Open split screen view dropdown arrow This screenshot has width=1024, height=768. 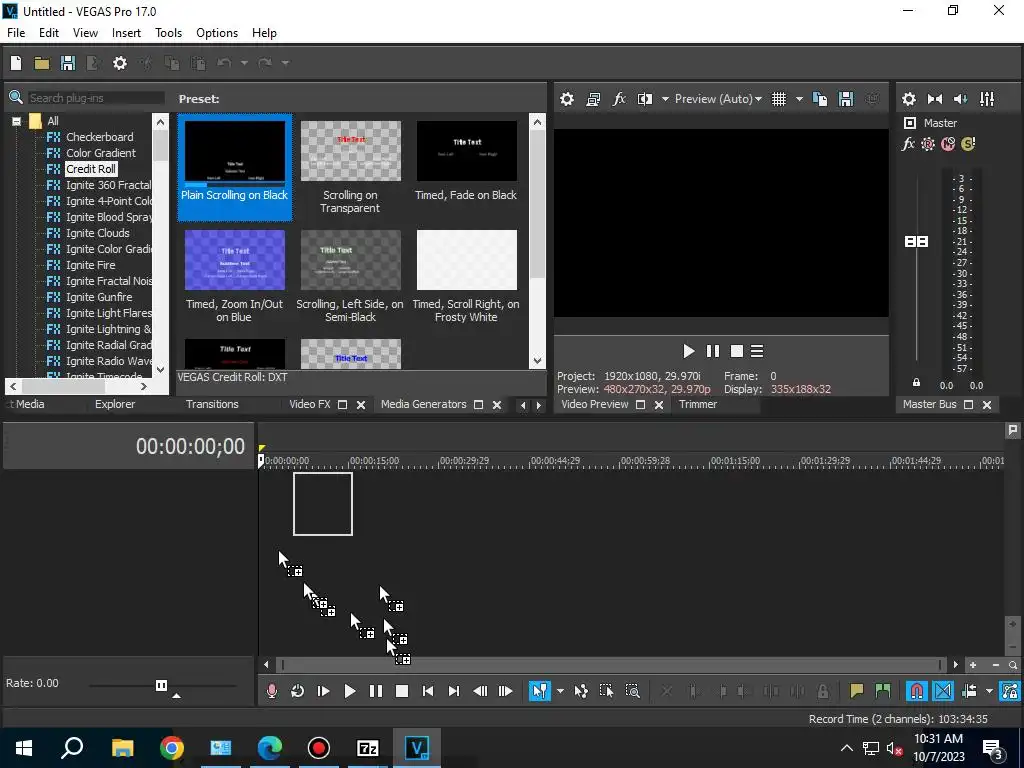pyautogui.click(x=665, y=99)
